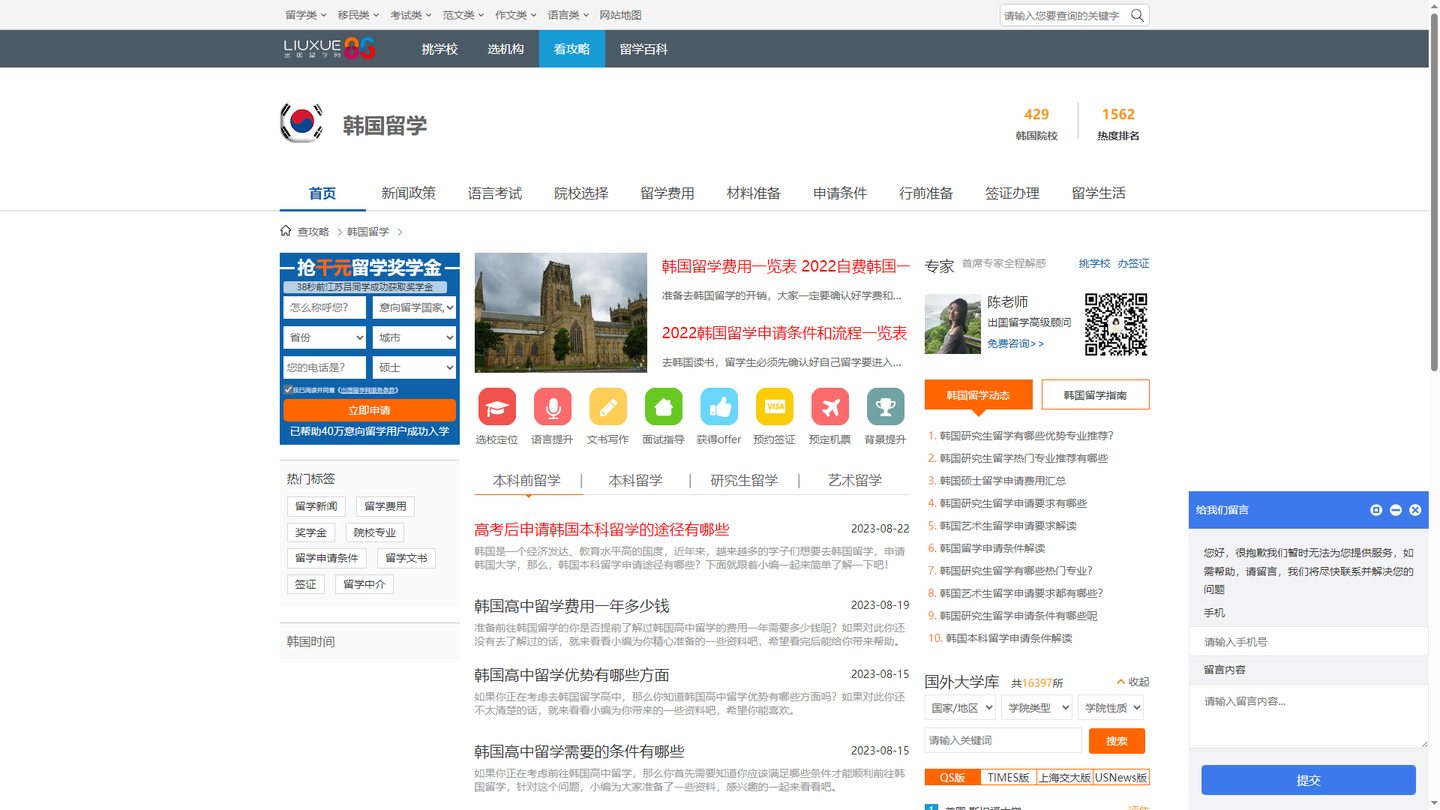Click the QR code image
Screen dimensions: 1440x810
1116,324
